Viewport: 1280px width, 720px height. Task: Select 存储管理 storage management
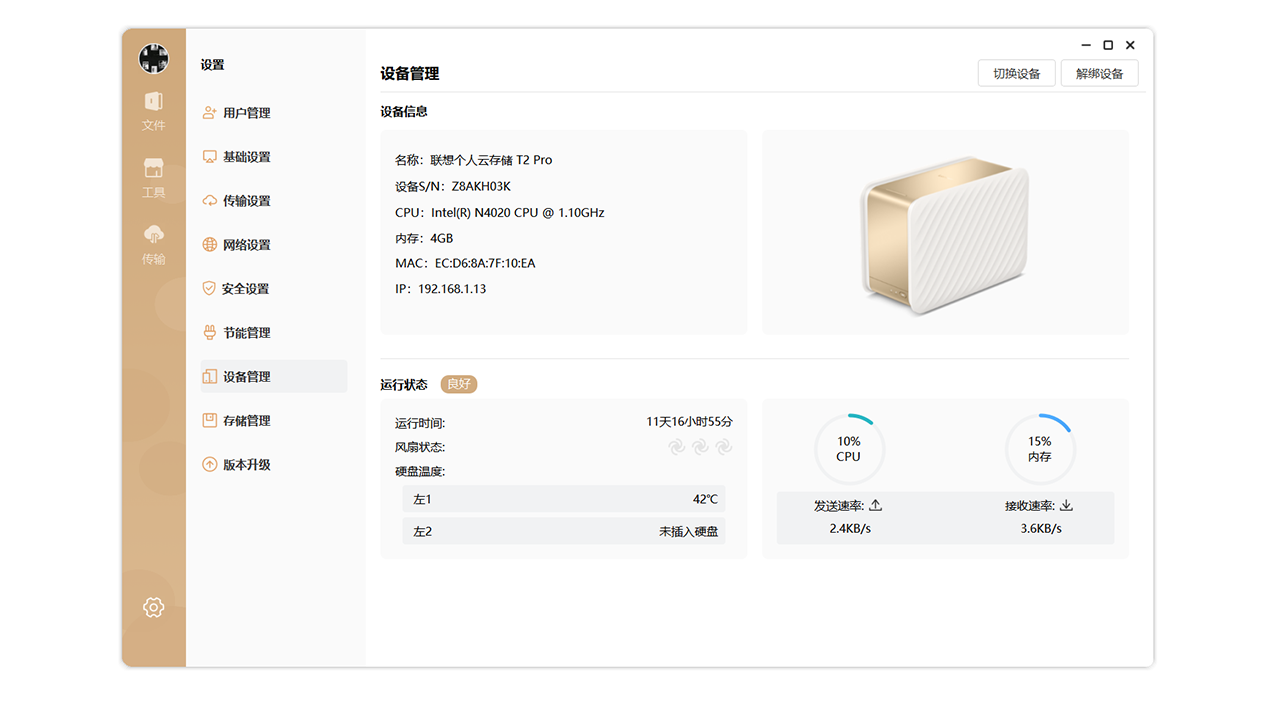pyautogui.click(x=246, y=420)
